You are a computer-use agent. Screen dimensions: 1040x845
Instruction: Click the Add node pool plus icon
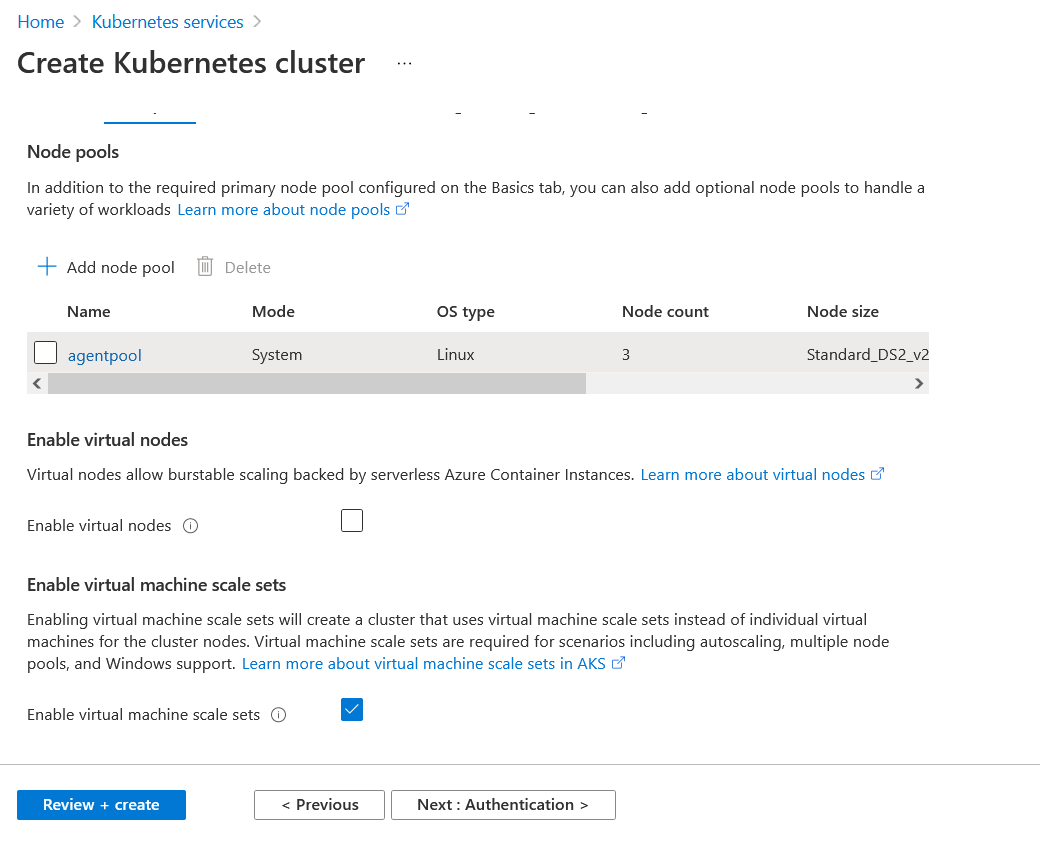click(x=46, y=267)
